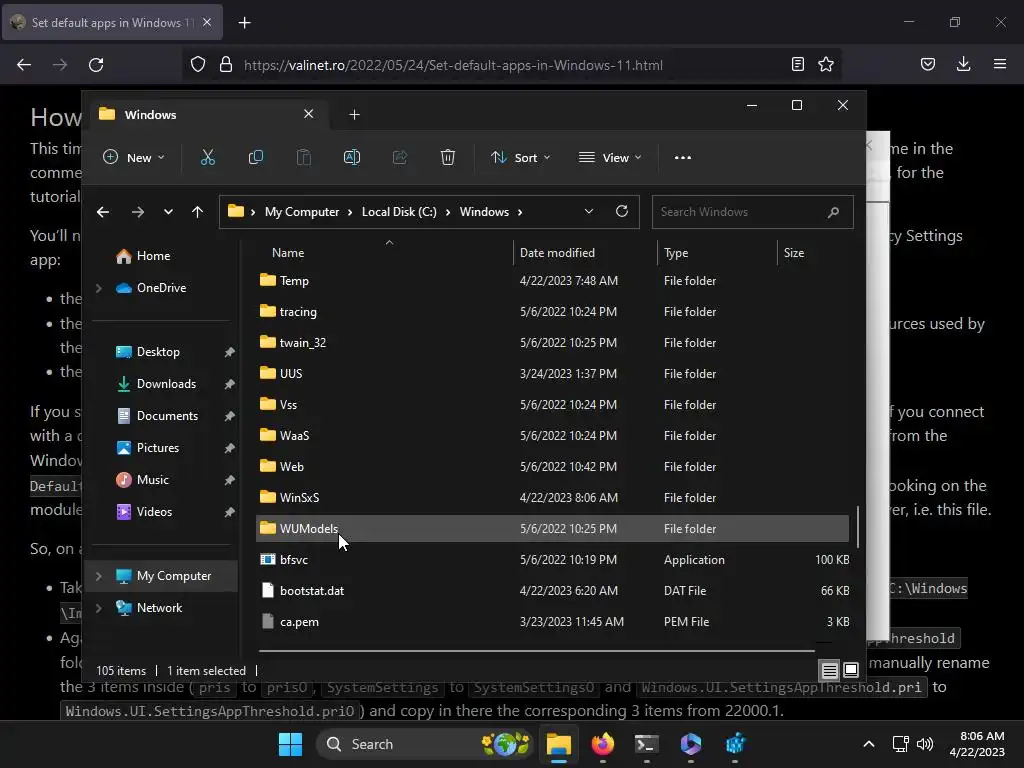The width and height of the screenshot is (1024, 768).
Task: Open the New dropdown menu
Action: tap(134, 157)
